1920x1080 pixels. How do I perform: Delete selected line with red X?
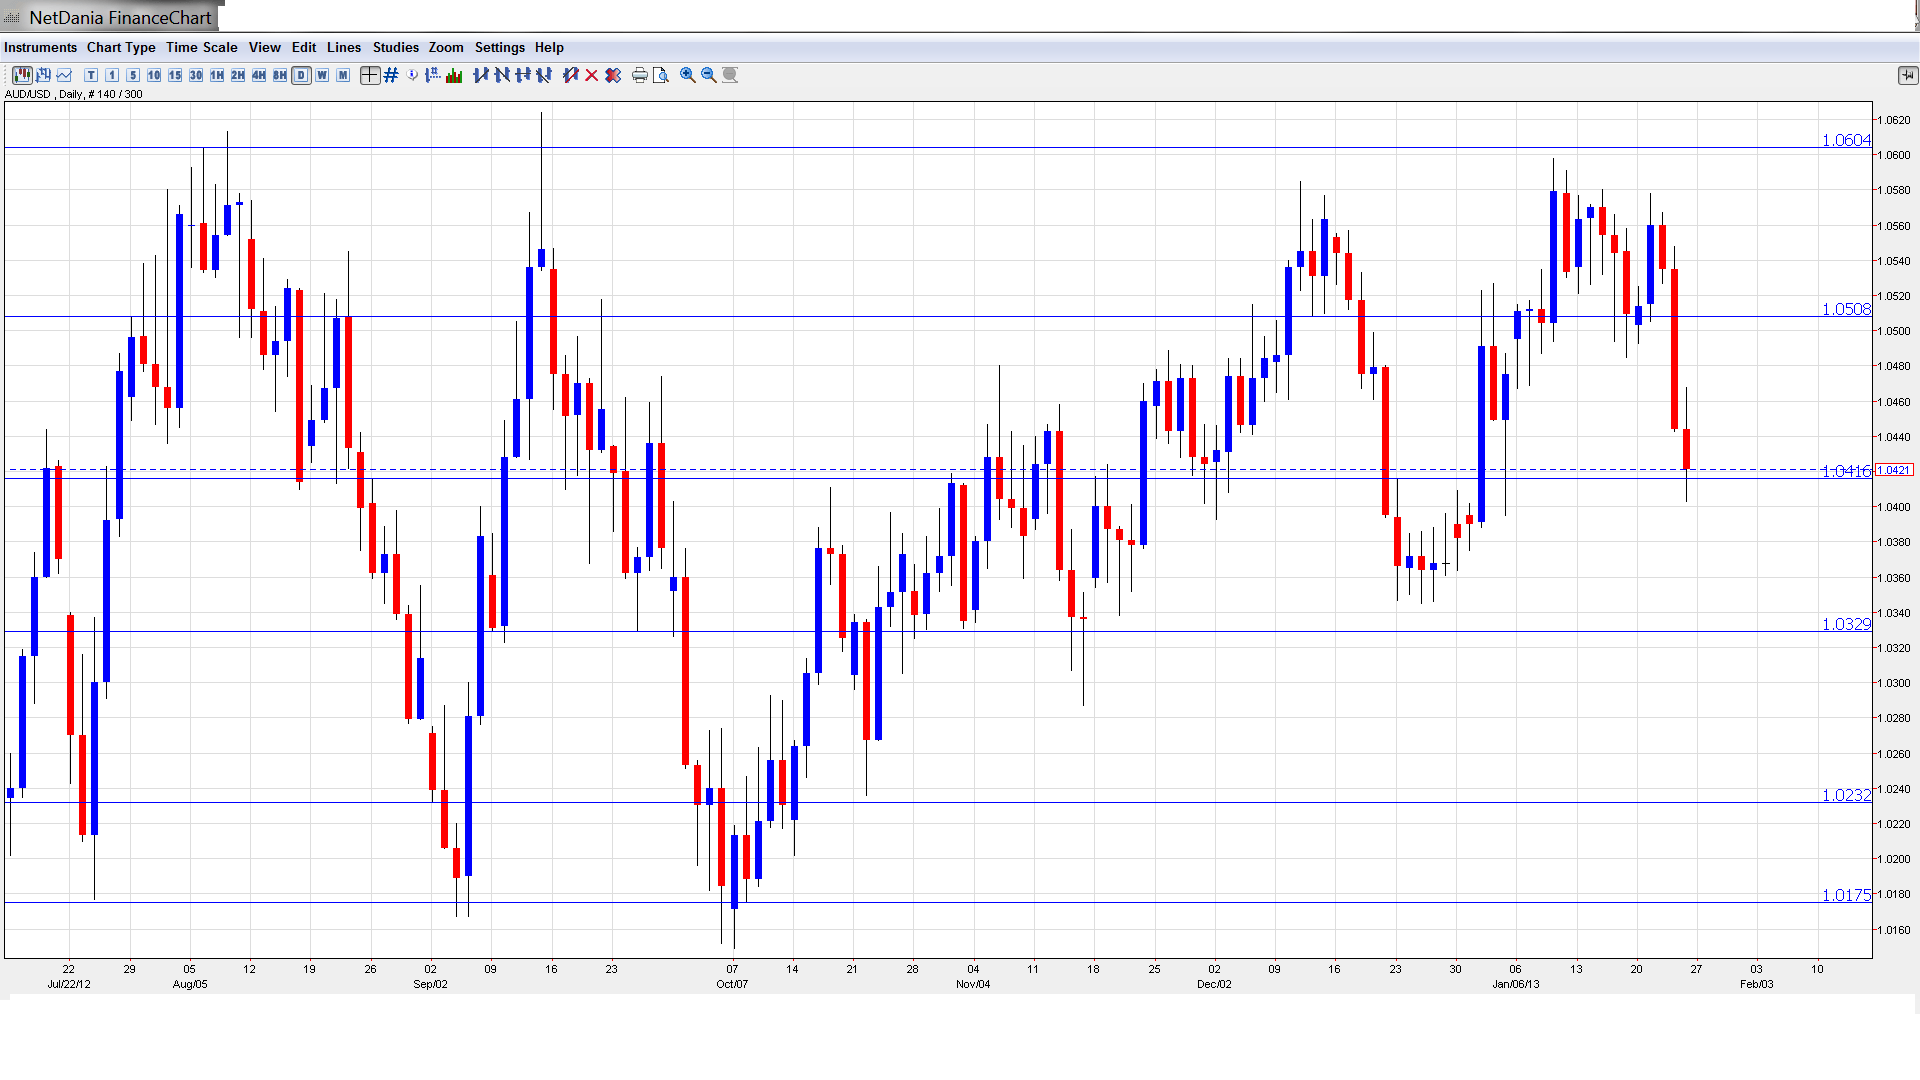pos(592,75)
